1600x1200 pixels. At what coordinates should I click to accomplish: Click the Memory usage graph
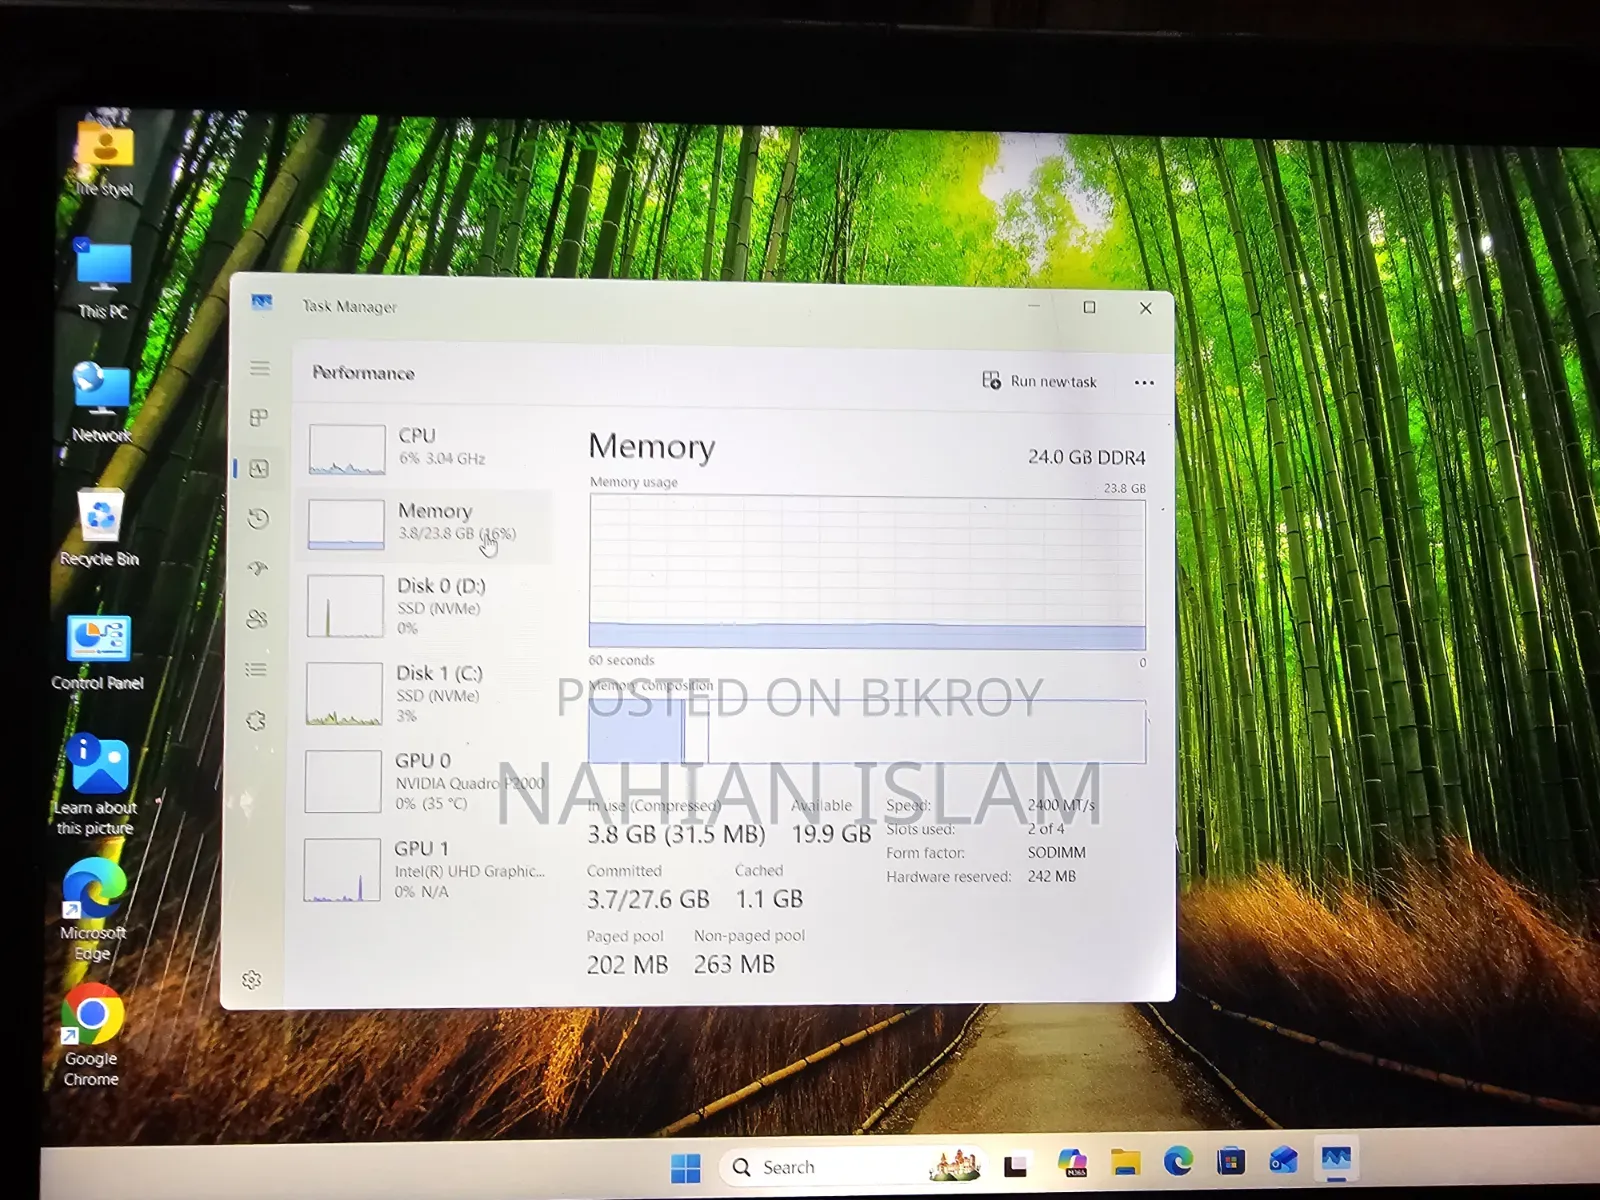tap(867, 573)
